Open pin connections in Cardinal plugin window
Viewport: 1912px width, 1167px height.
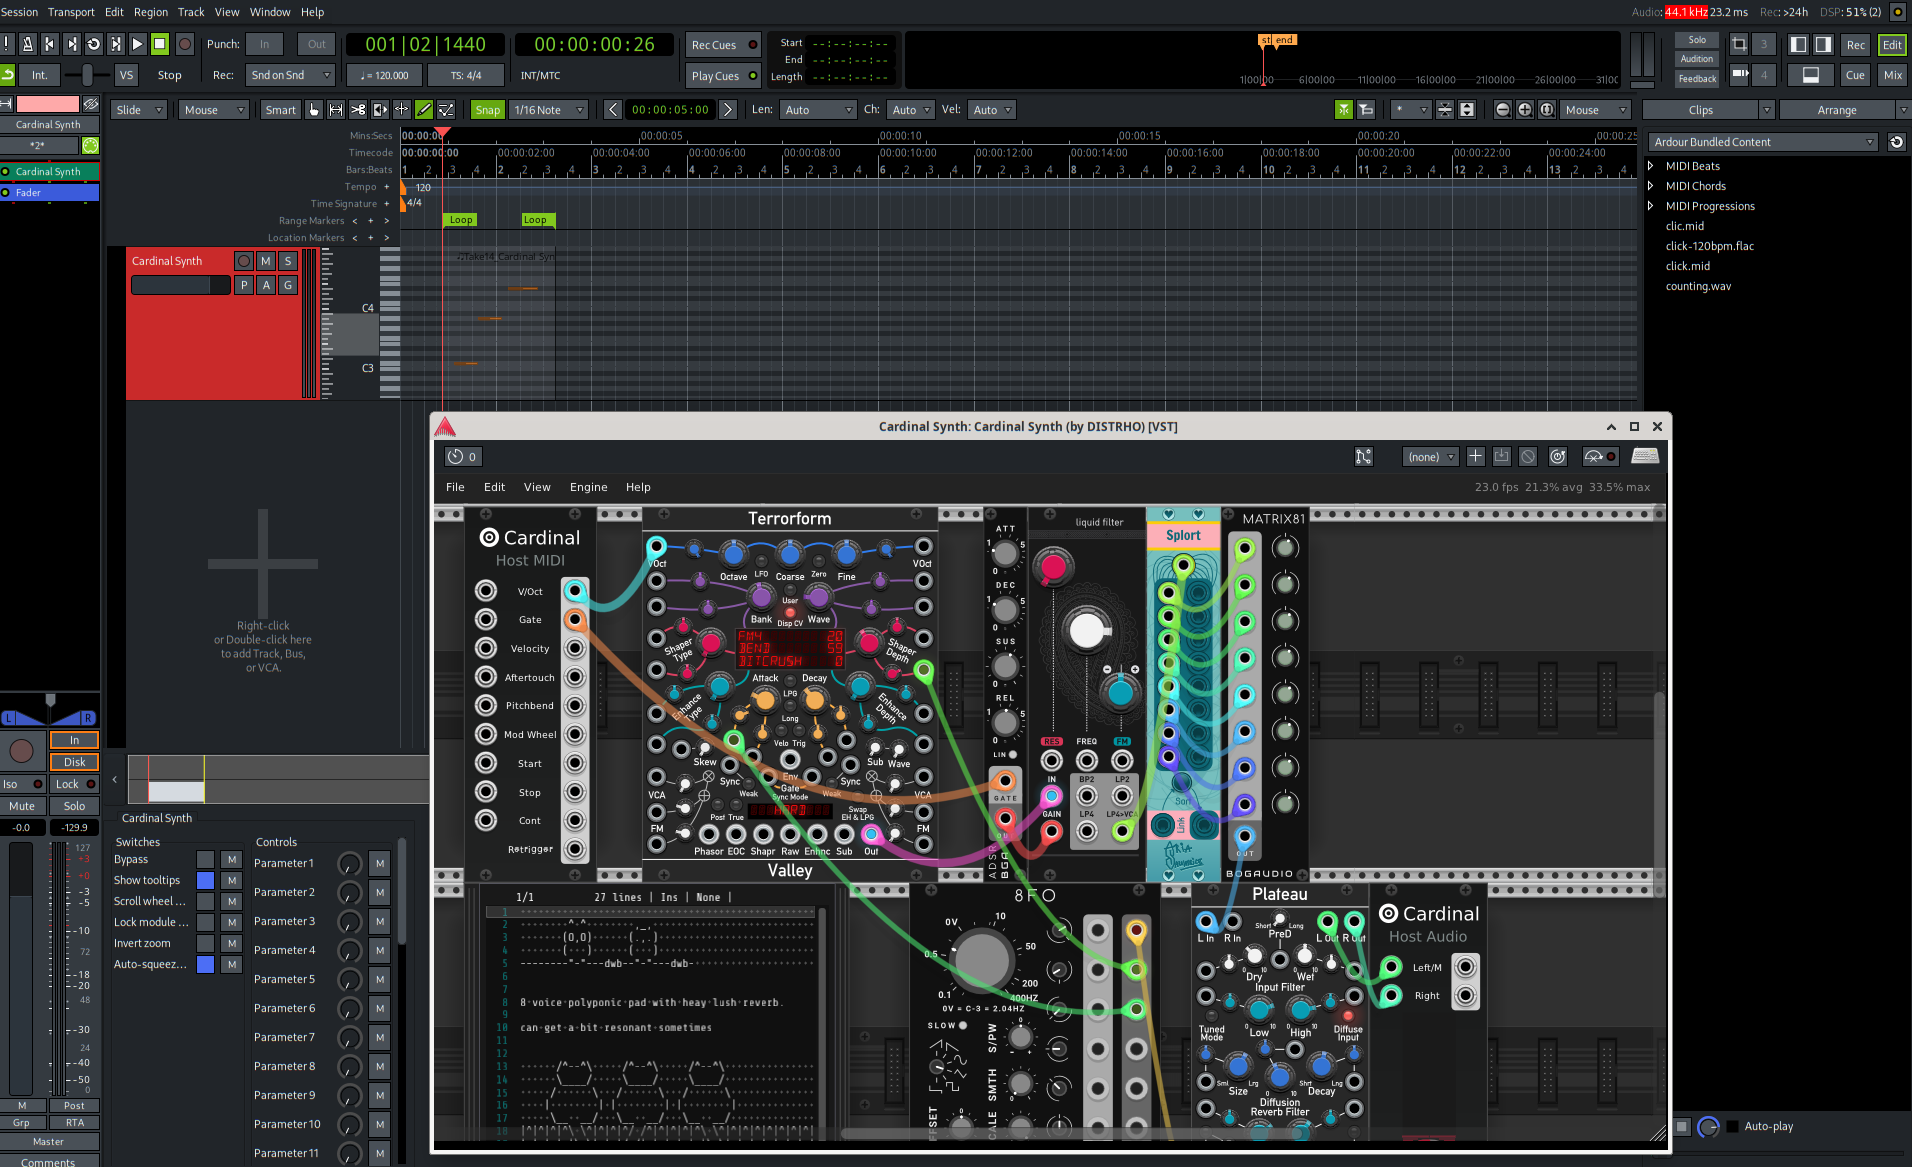[x=1364, y=457]
